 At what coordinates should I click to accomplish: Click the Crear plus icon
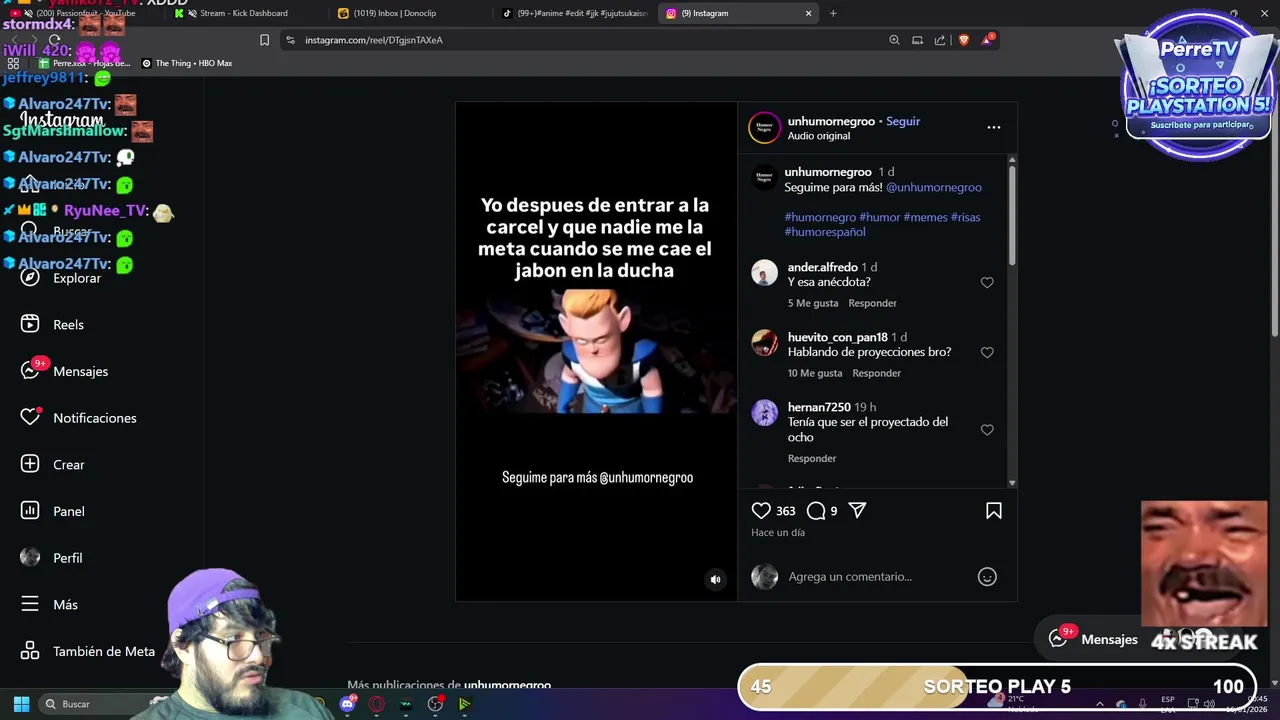point(30,464)
